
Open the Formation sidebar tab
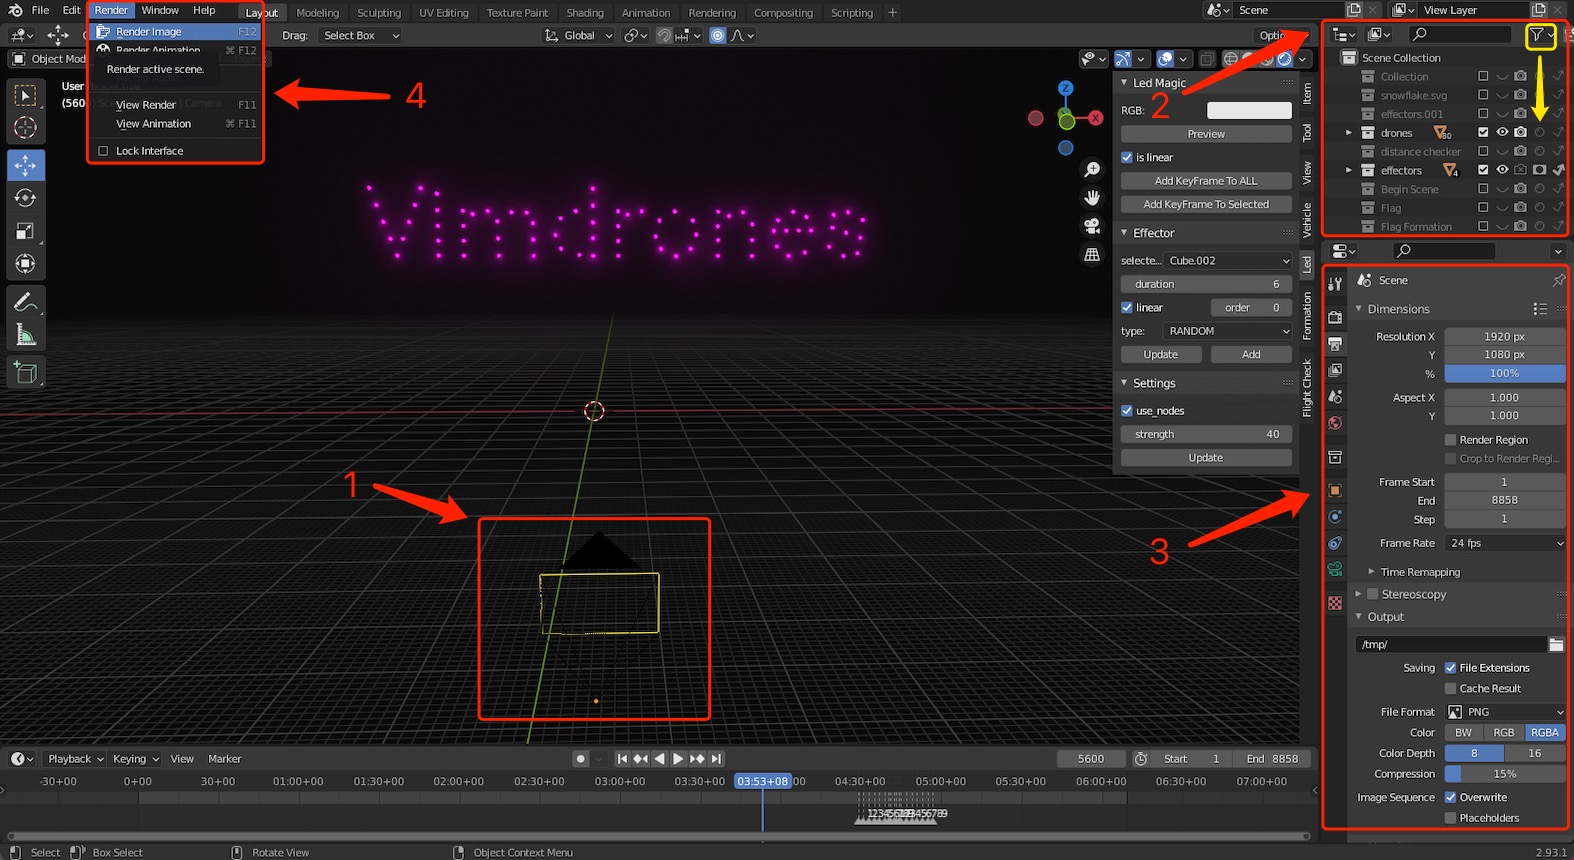click(x=1307, y=316)
